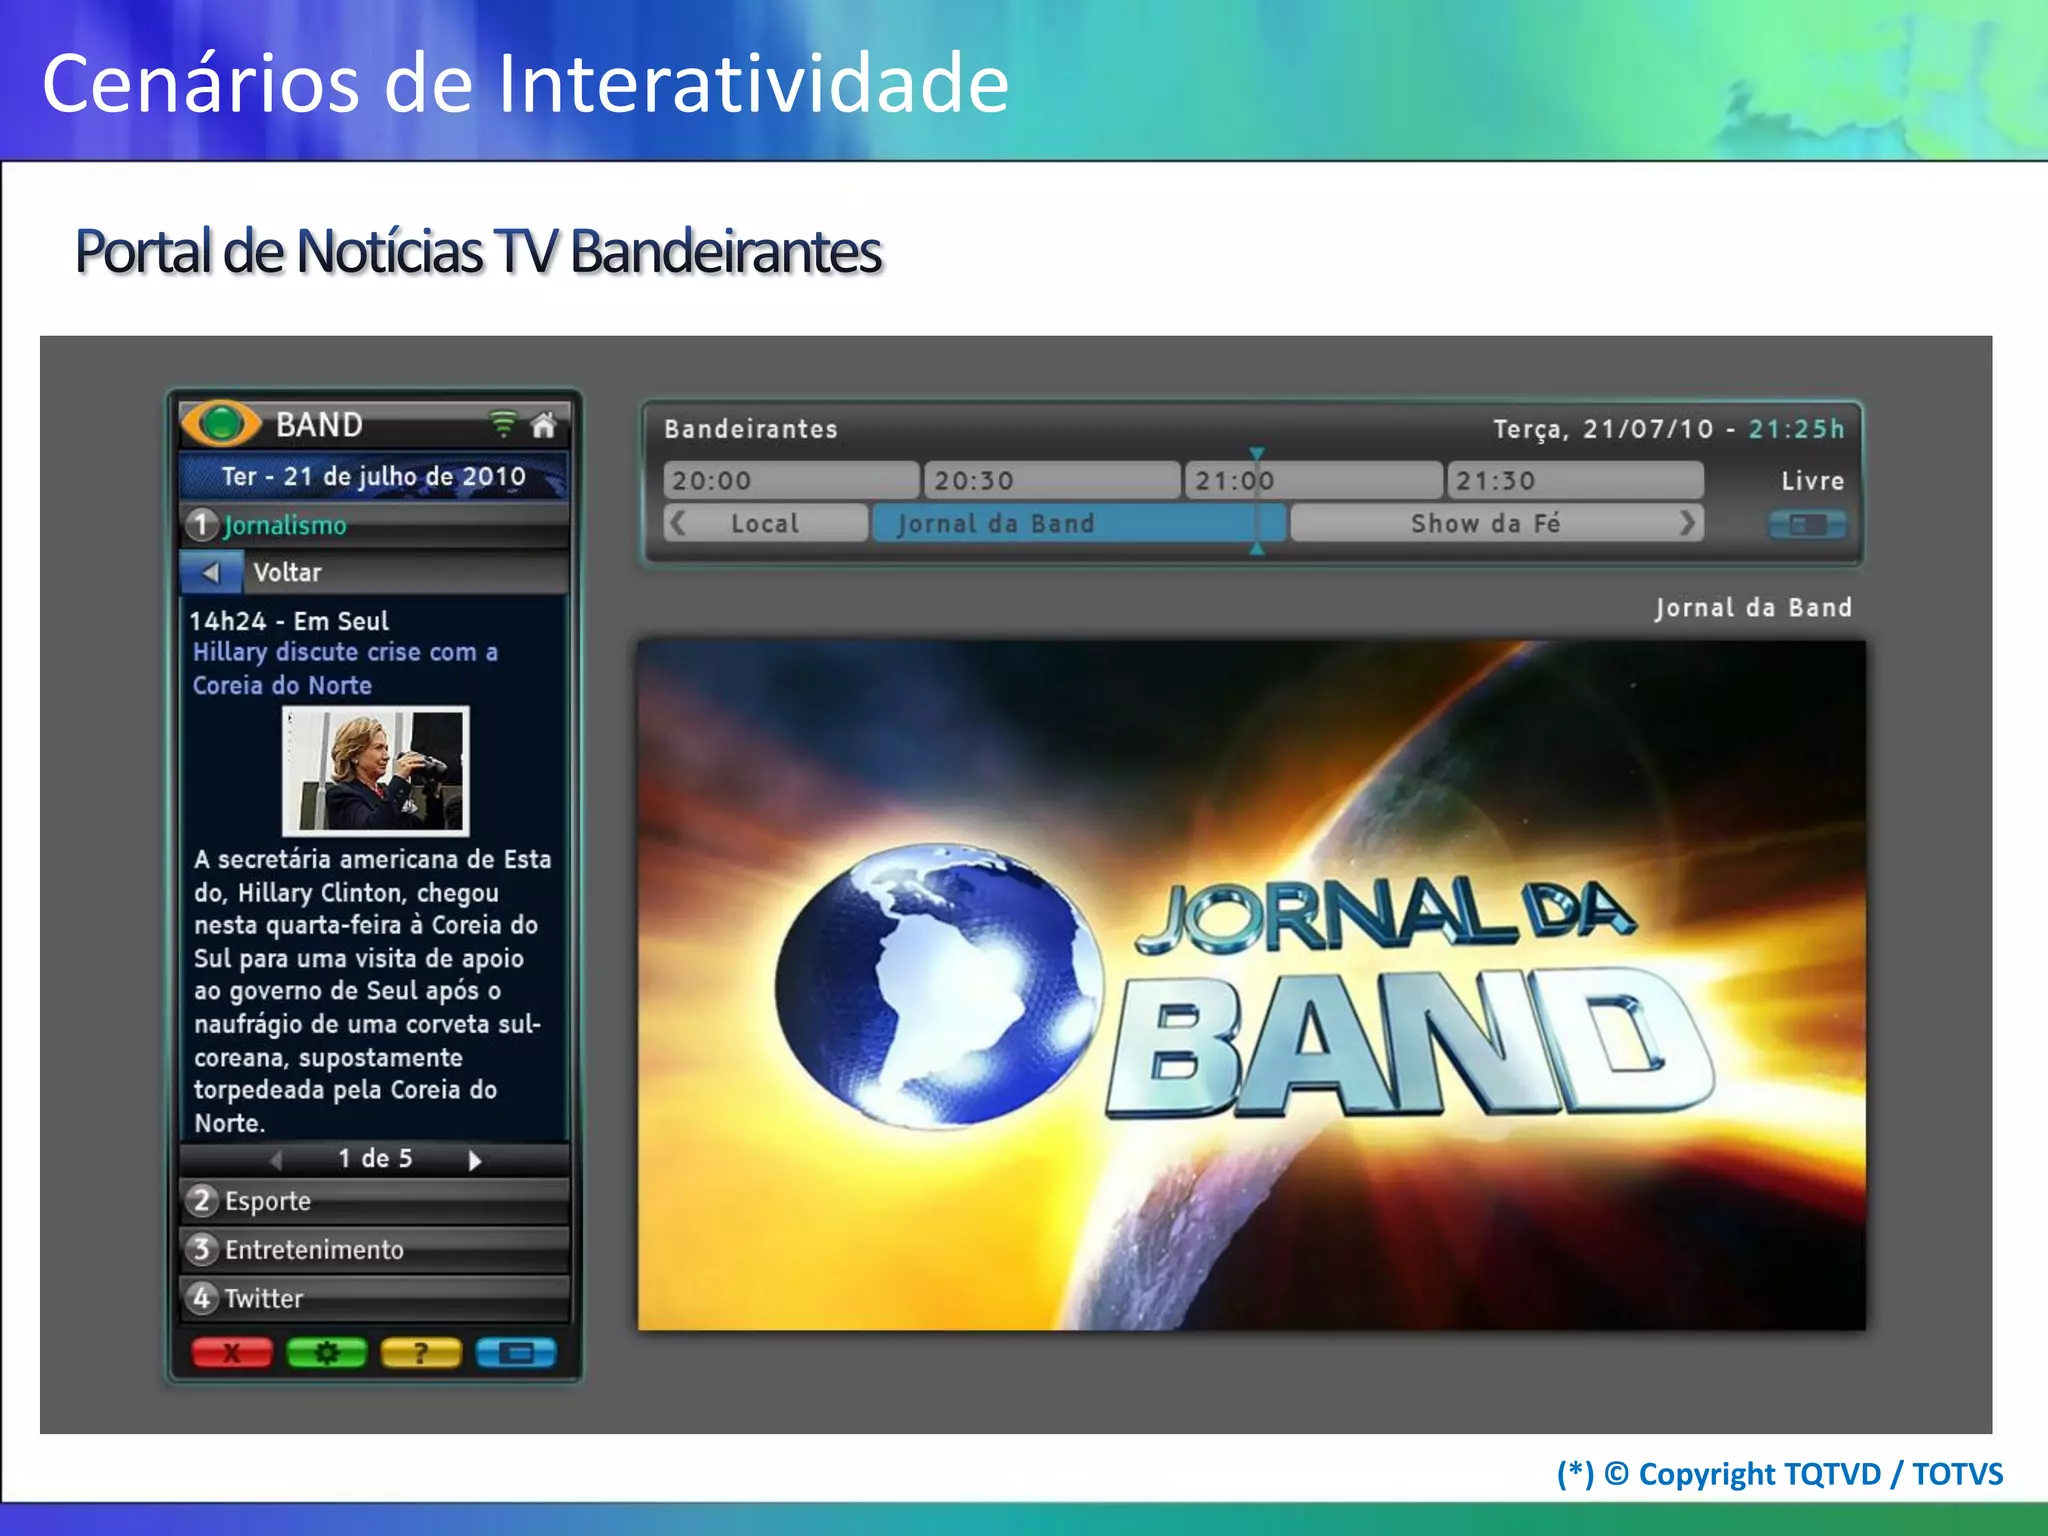This screenshot has height=1536, width=2048.
Task: Select Entretenimento menu item
Action: (375, 1249)
